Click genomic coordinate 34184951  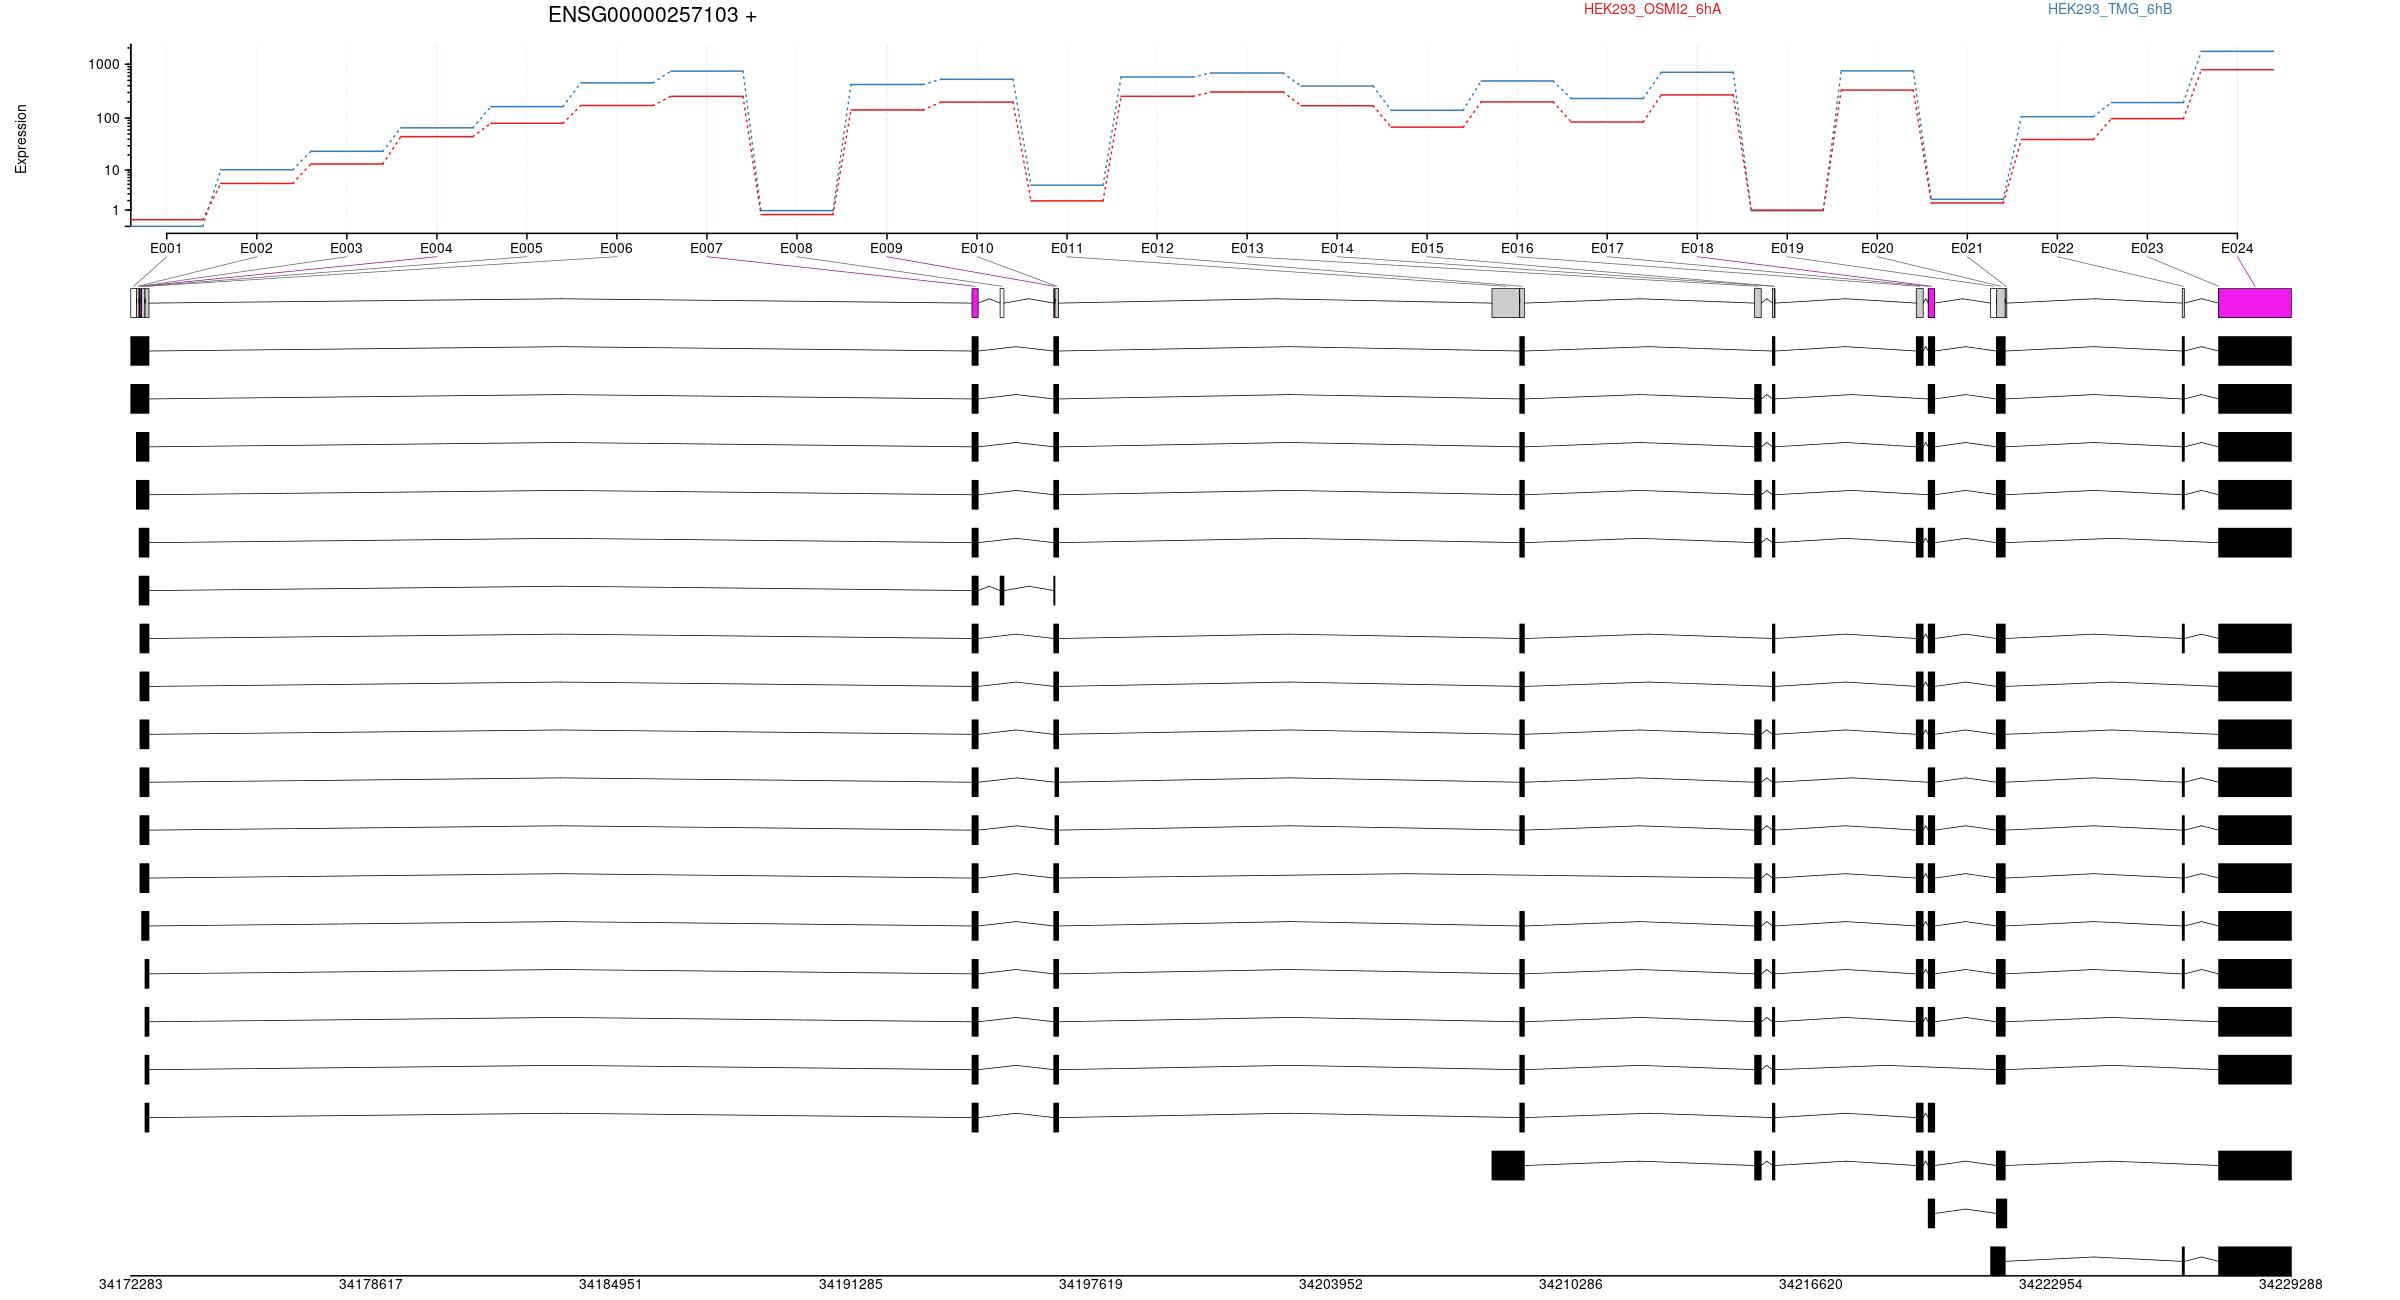tap(610, 1284)
